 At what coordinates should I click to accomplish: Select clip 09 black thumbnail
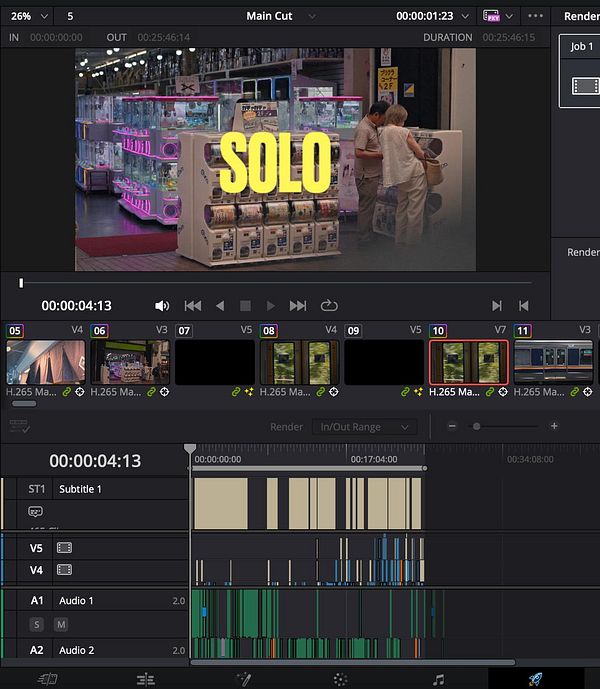coord(384,362)
